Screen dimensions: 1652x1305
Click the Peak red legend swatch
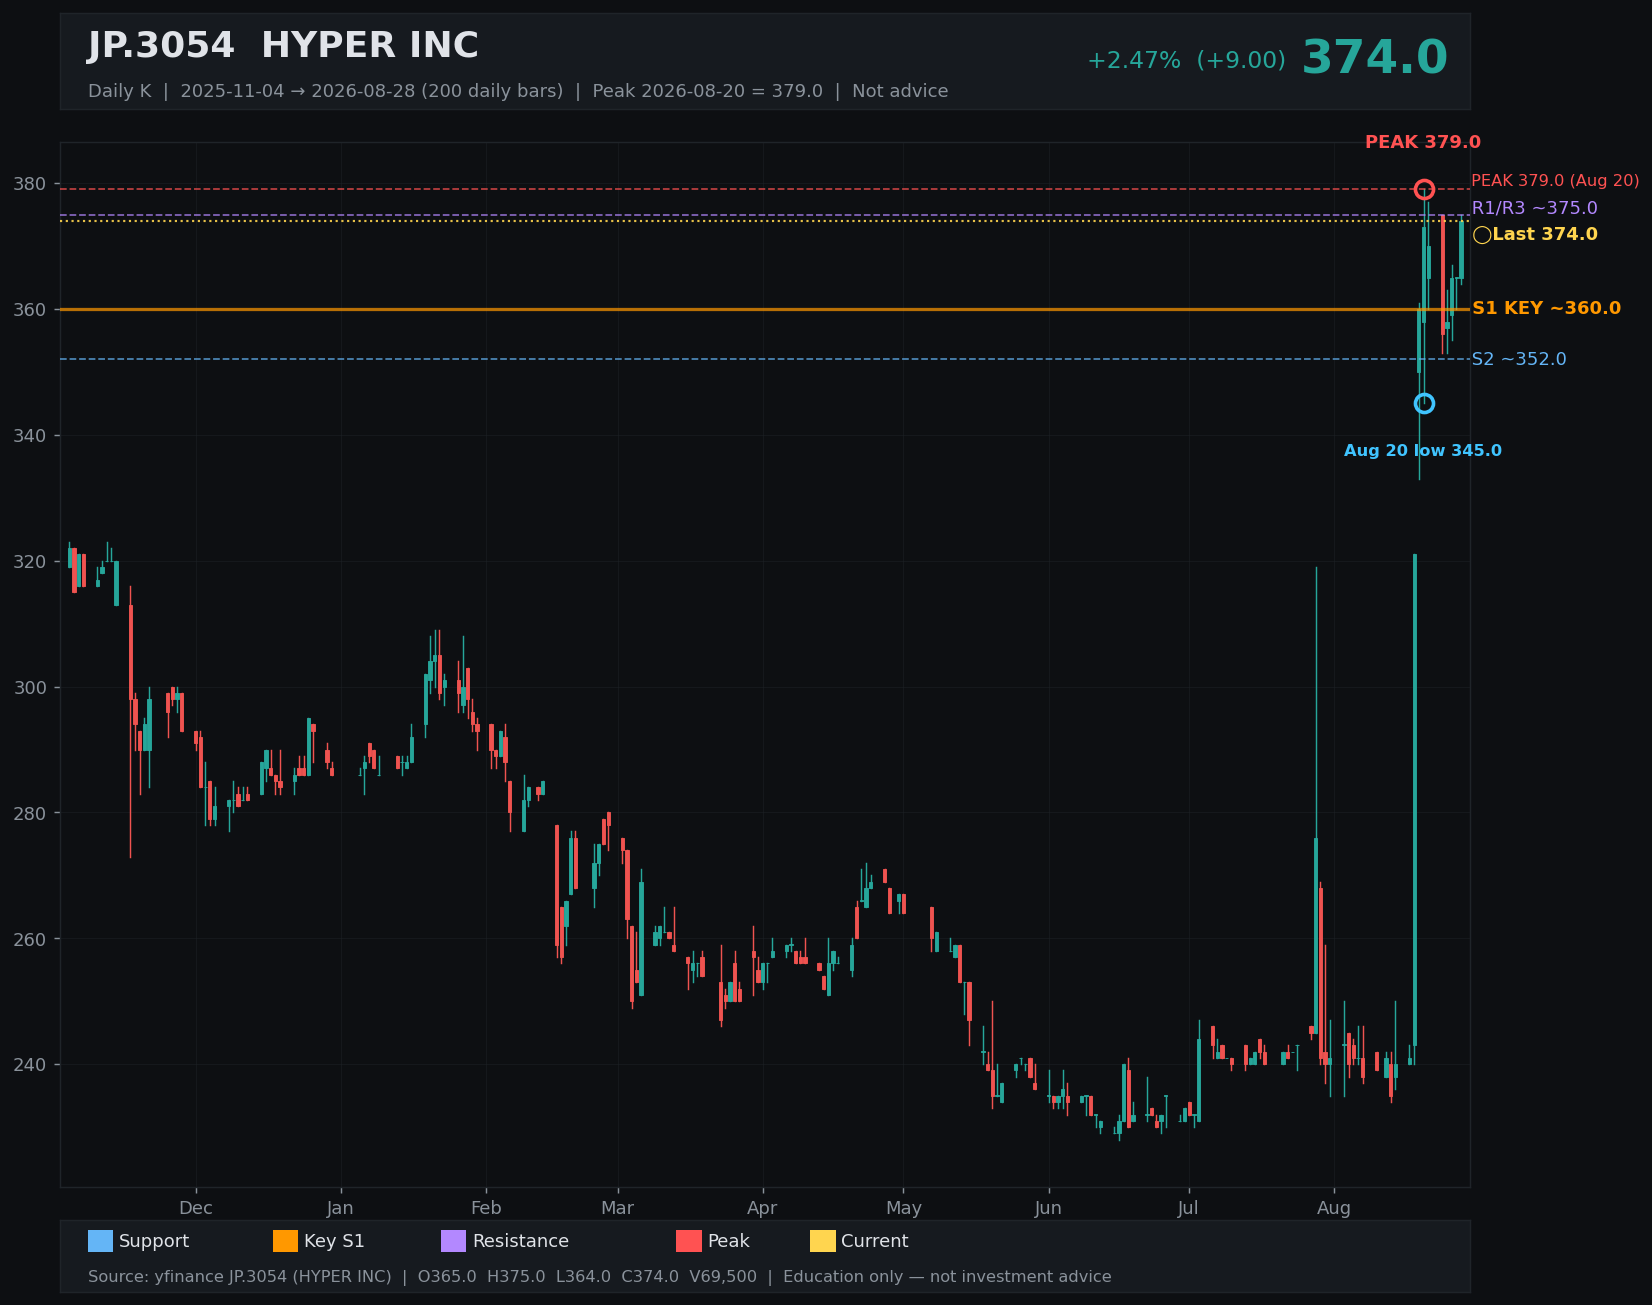click(689, 1241)
